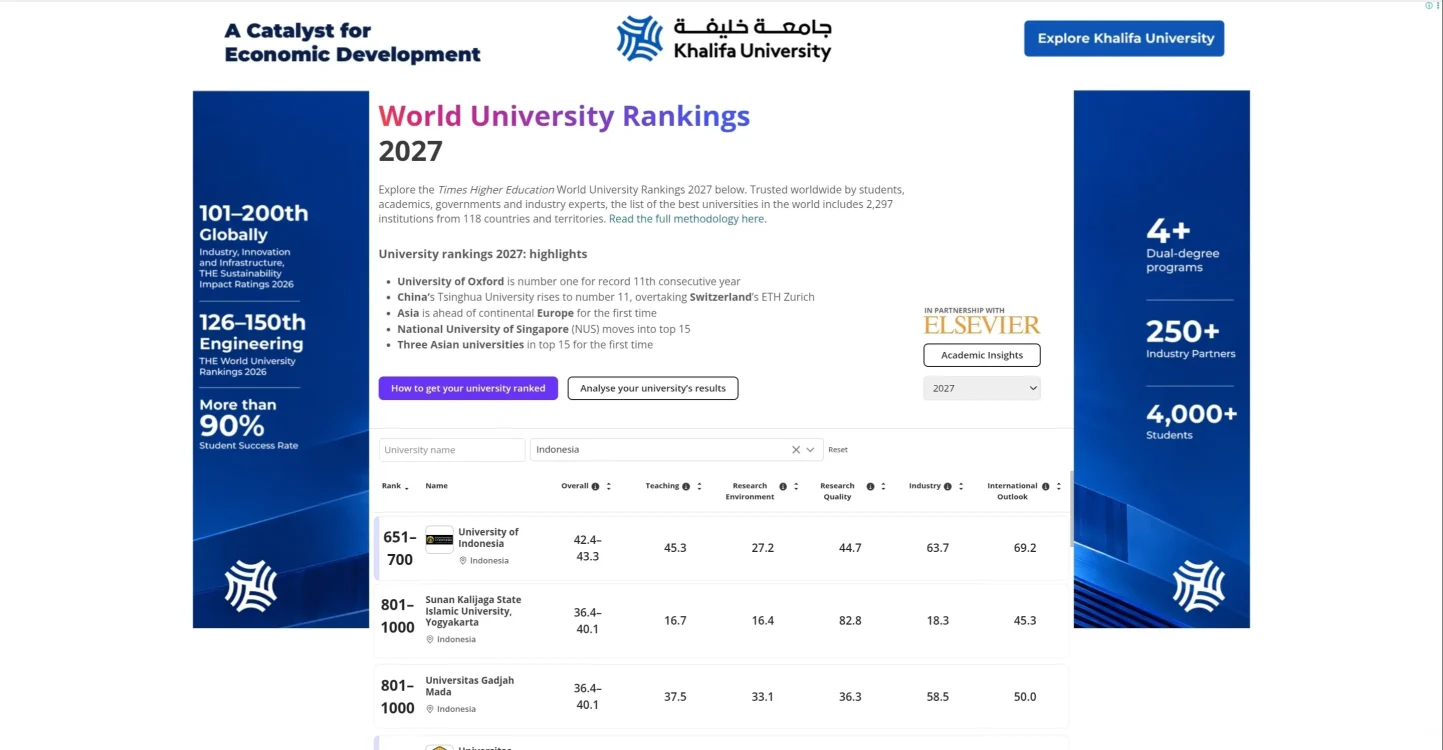The image size is (1443, 750).
Task: Reset the ranking filters
Action: tap(838, 450)
